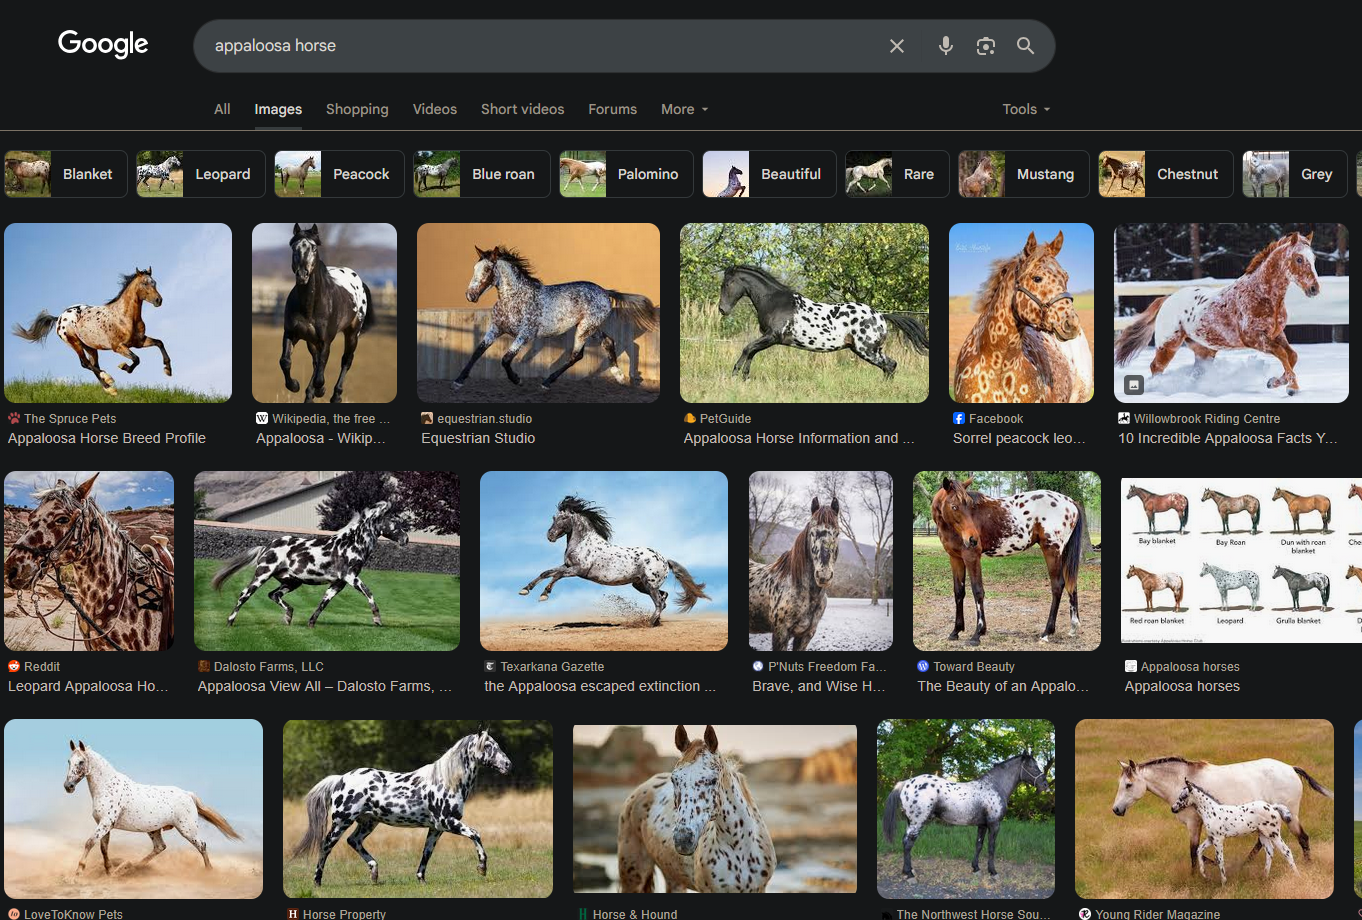The height and width of the screenshot is (920, 1362).
Task: Open the Willowbrook Riding Centre snow image
Action: point(1231,313)
